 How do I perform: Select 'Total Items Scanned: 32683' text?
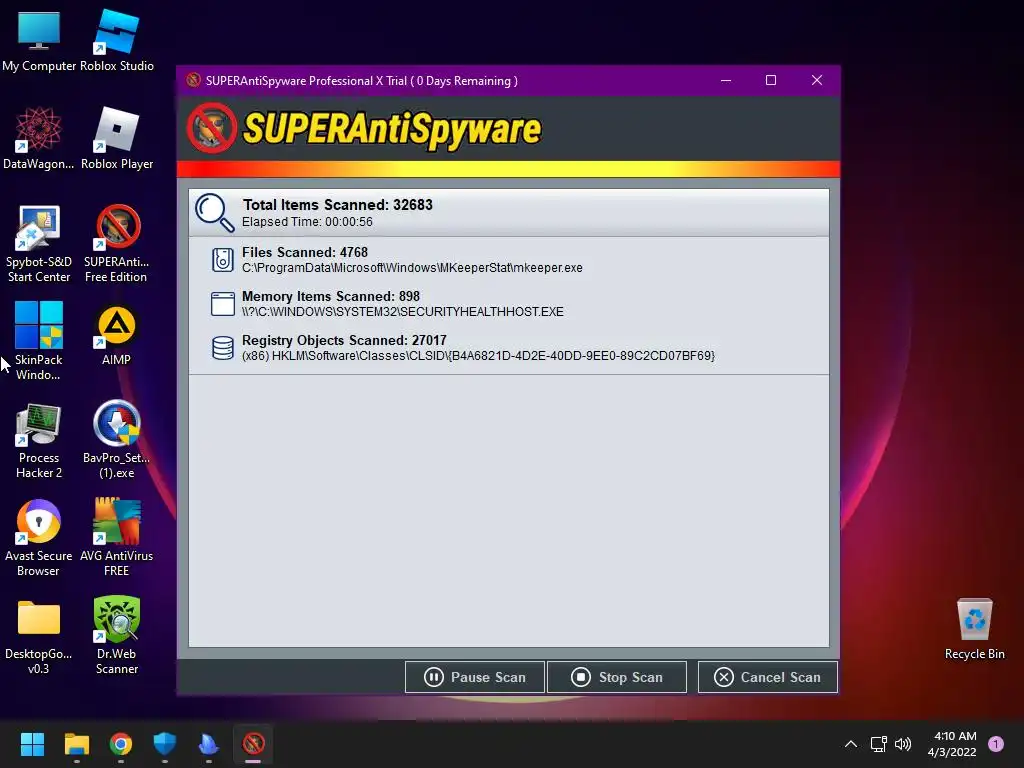(x=338, y=205)
